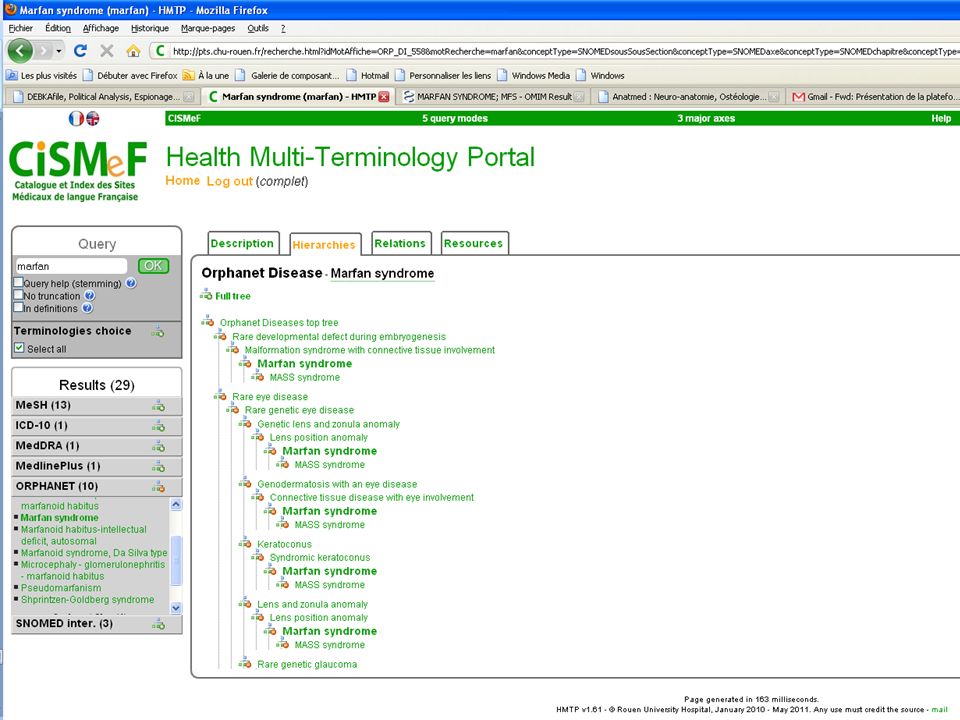Click the Firefox forward arrow button
This screenshot has height=720, width=960.
43,51
